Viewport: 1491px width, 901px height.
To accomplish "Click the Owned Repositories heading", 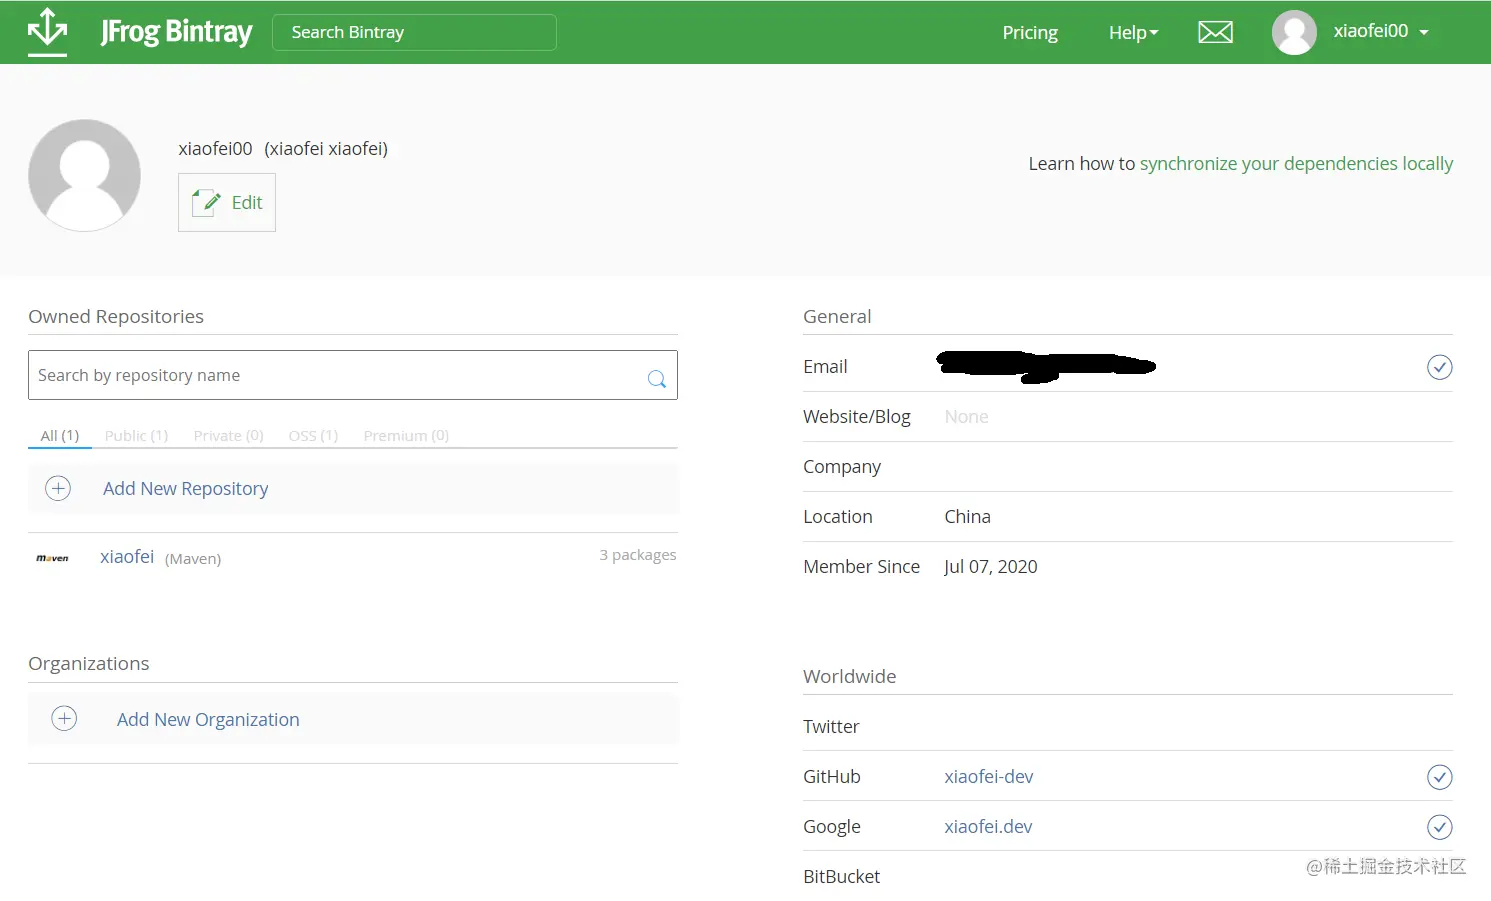I will (x=116, y=316).
